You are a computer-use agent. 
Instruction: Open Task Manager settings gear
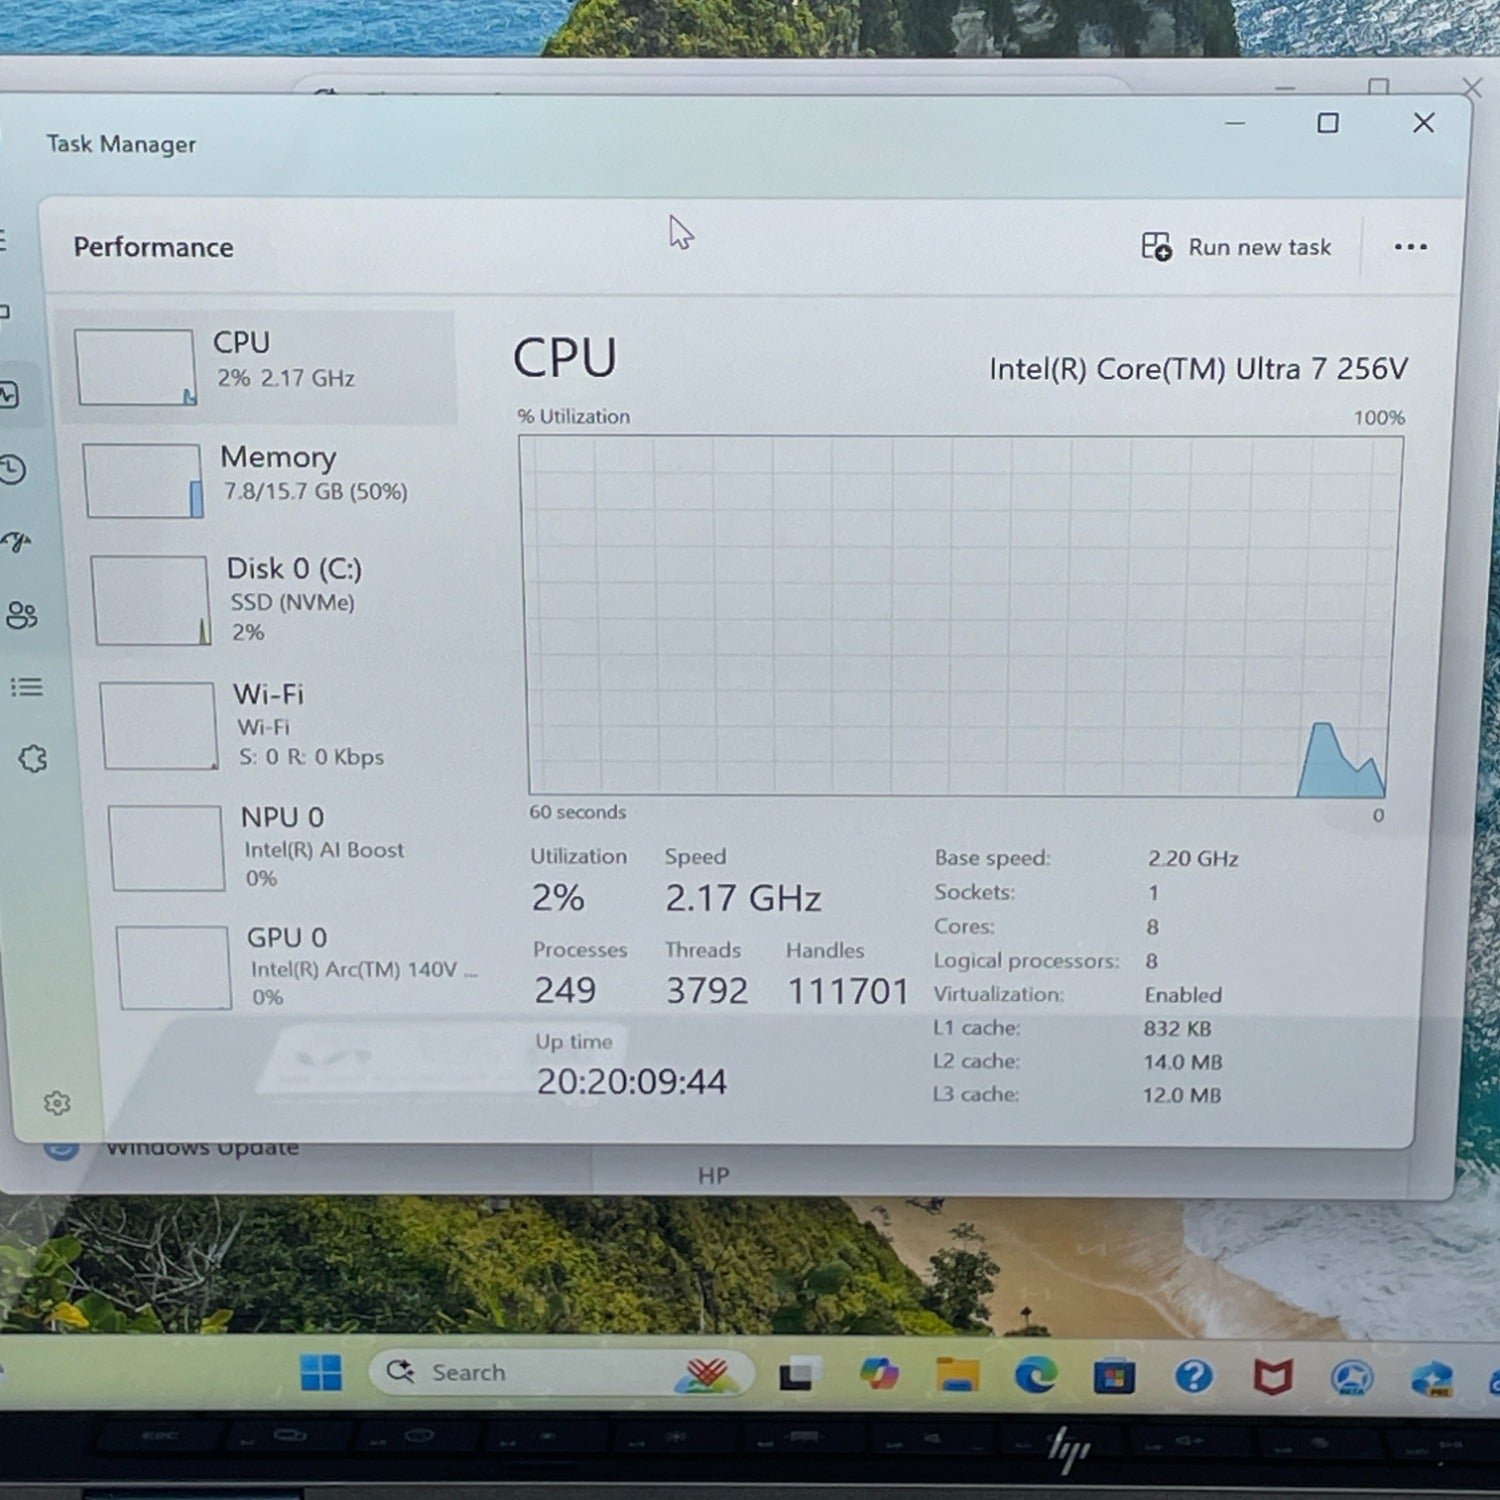[57, 1103]
